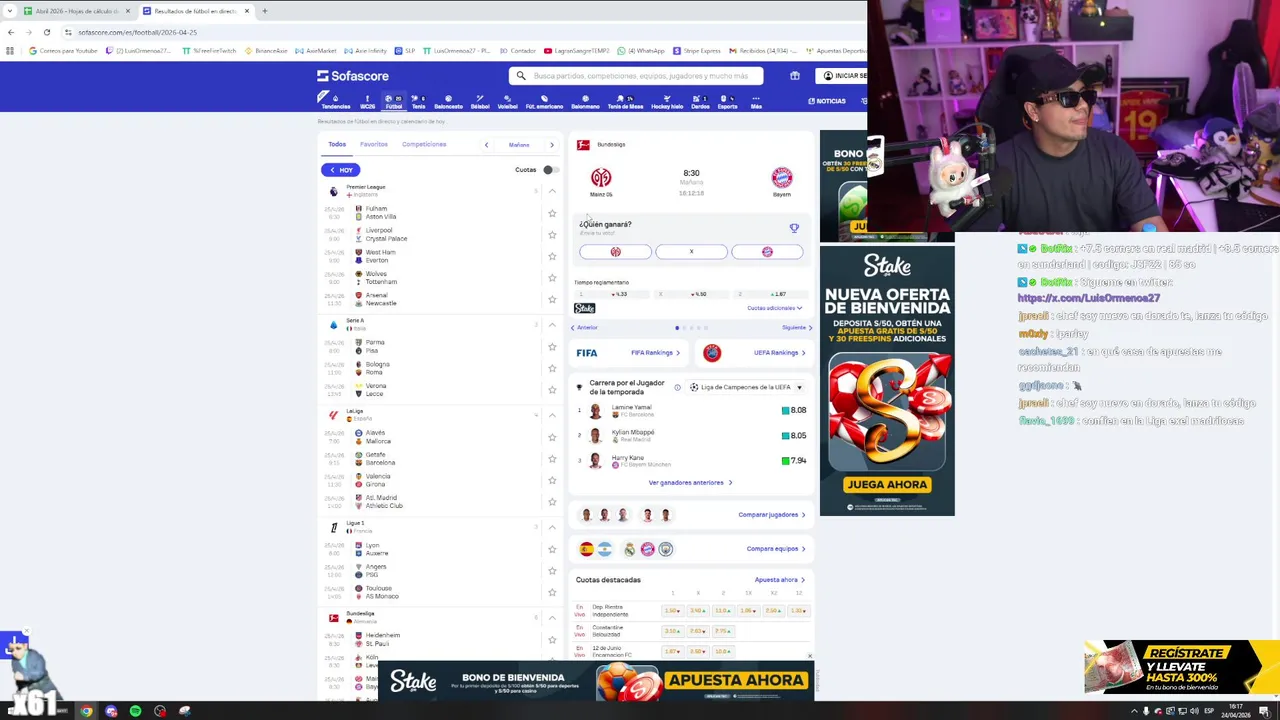Select the Voleibol sport icon
Image resolution: width=1280 pixels, height=720 pixels.
(x=508, y=102)
